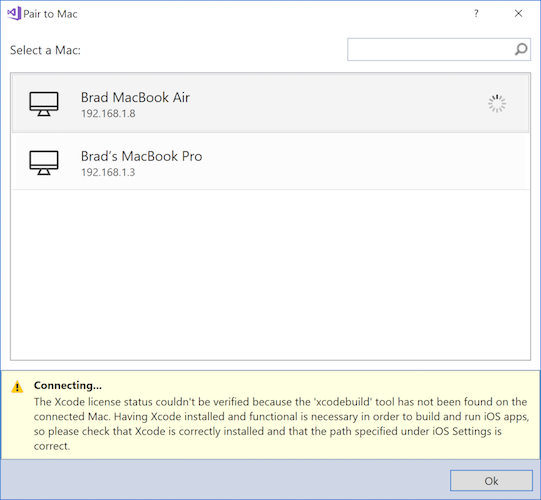
Task: Click the loading spinner on MacBook Air row
Action: [497, 104]
